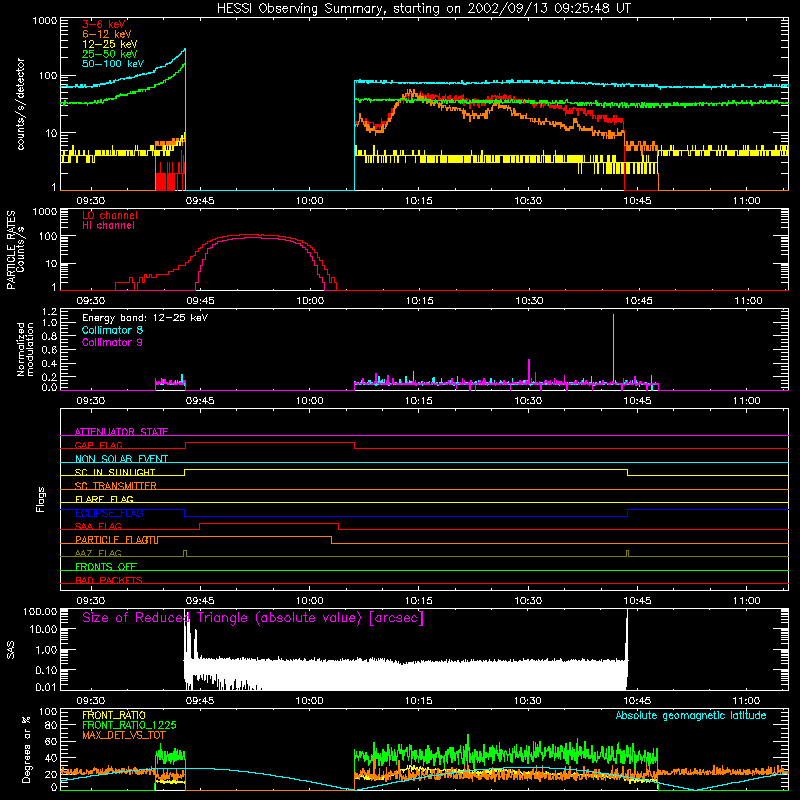The height and width of the screenshot is (800, 800).
Task: Click the Energy band: 12-25 keV label
Action: [145, 318]
